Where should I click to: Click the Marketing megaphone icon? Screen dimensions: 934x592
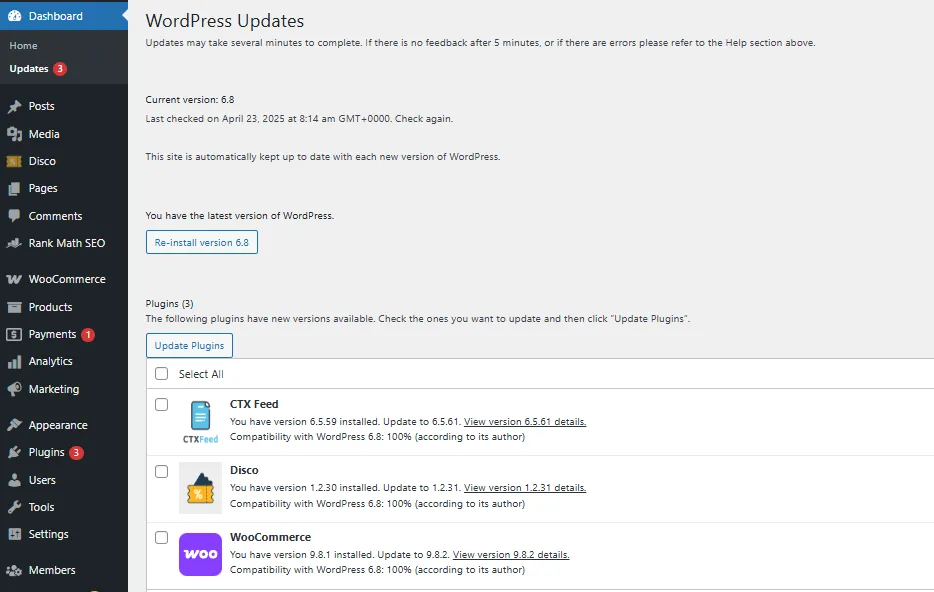click(x=14, y=389)
